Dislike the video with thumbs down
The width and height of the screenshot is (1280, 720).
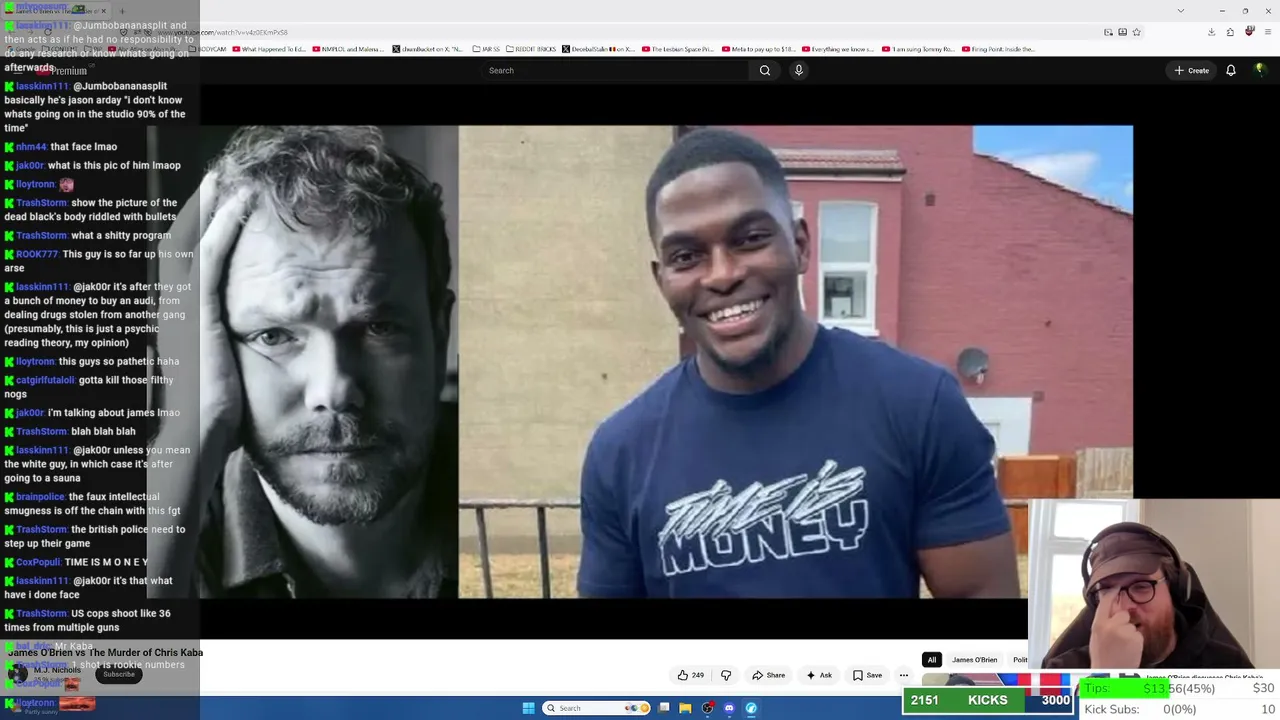click(x=726, y=675)
